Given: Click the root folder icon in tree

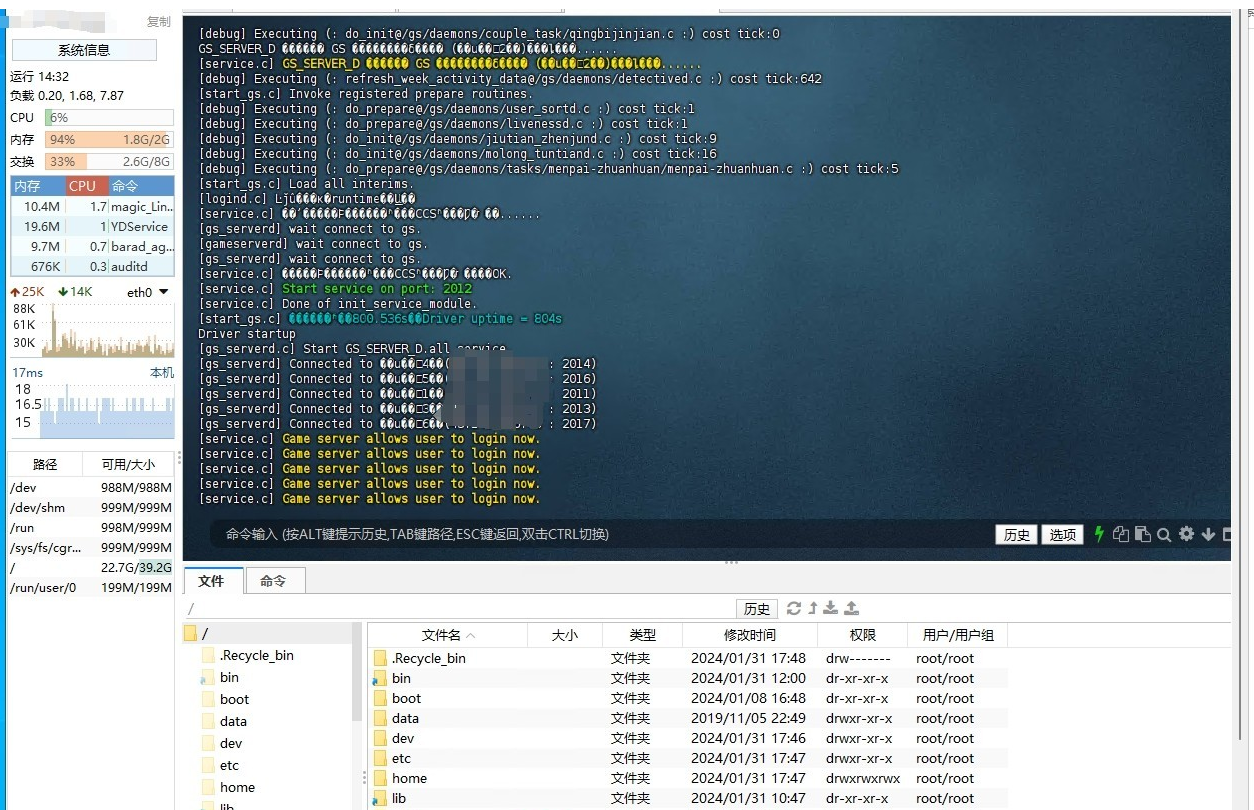Looking at the screenshot, I should pos(191,633).
